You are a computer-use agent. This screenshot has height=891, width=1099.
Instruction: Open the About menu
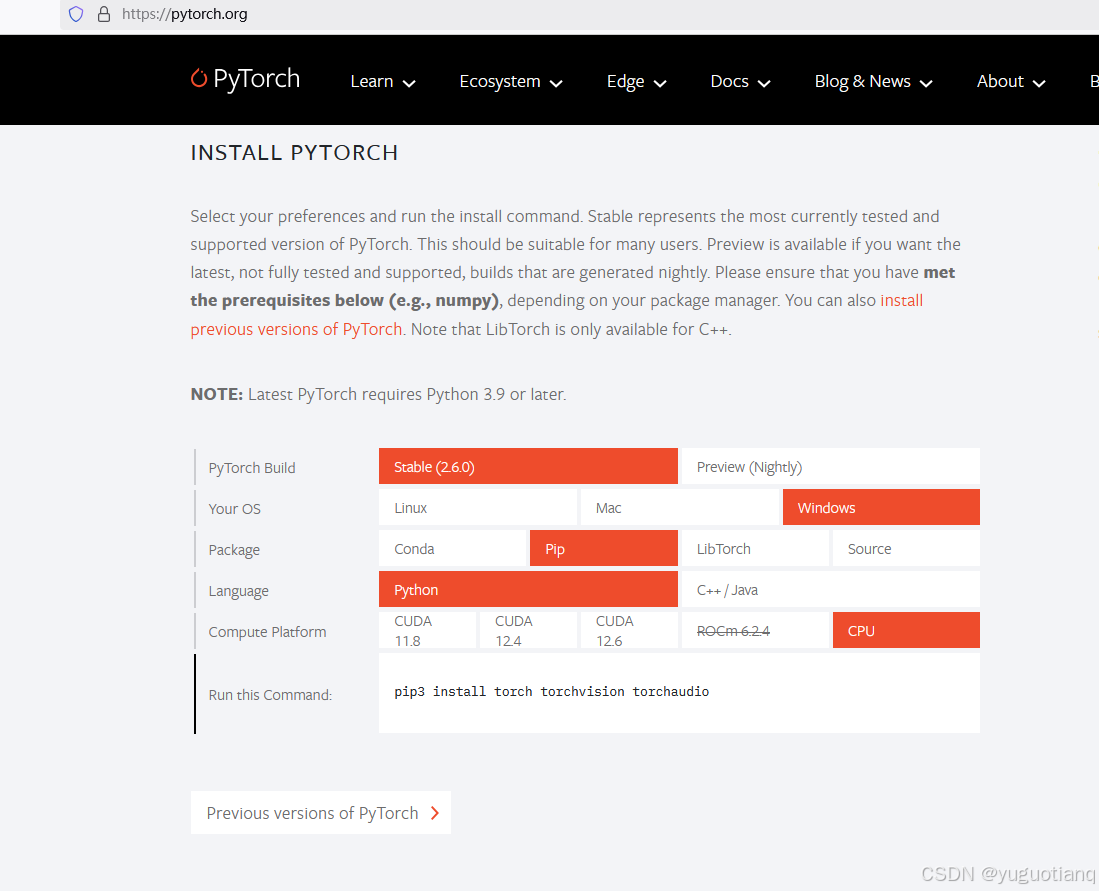pyautogui.click(x=1011, y=81)
